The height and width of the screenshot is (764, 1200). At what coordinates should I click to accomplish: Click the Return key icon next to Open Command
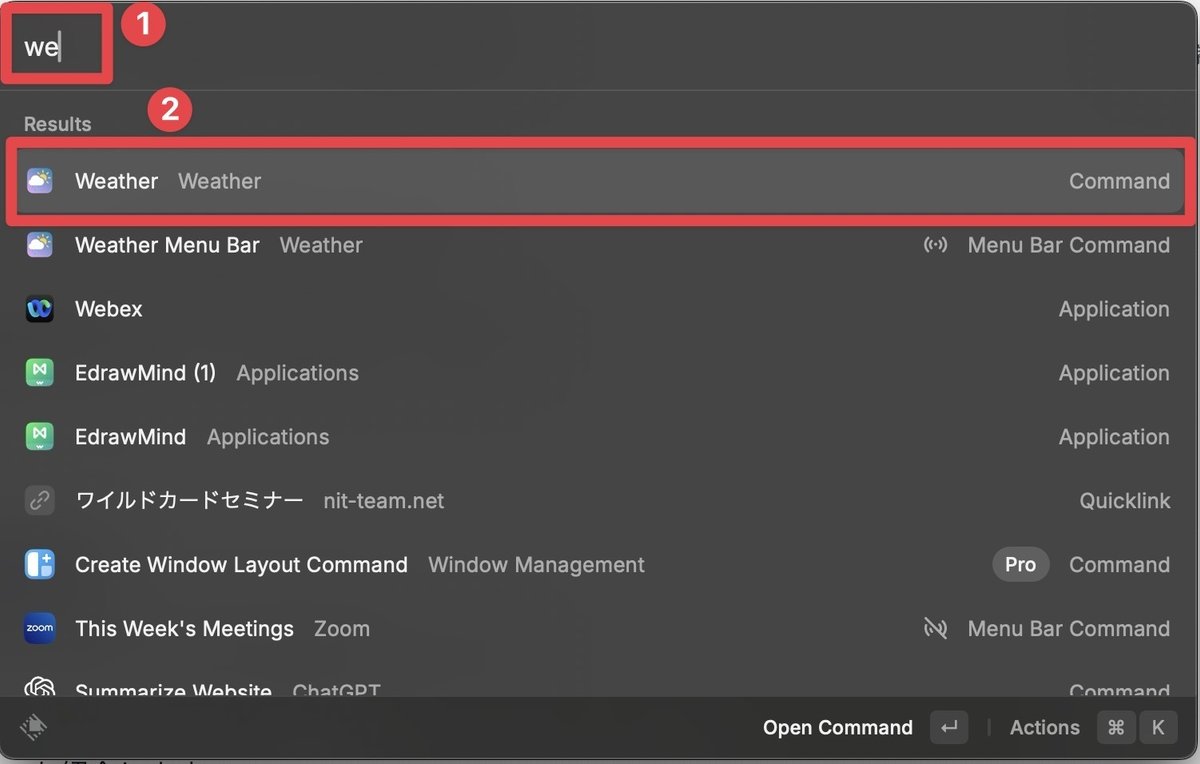point(949,728)
